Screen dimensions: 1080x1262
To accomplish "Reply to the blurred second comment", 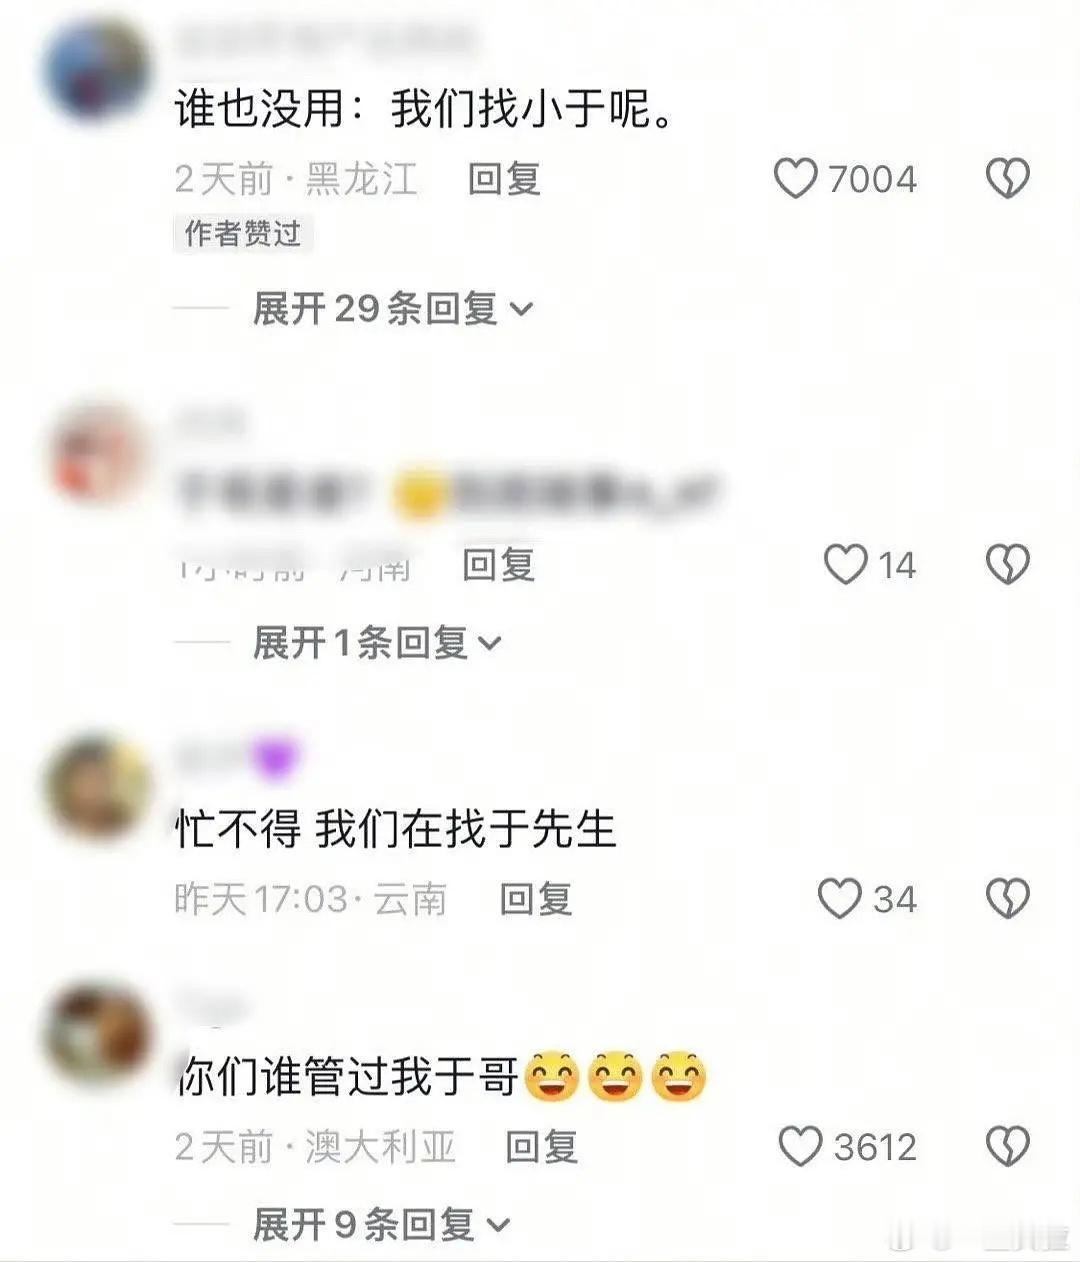I will click(498, 564).
